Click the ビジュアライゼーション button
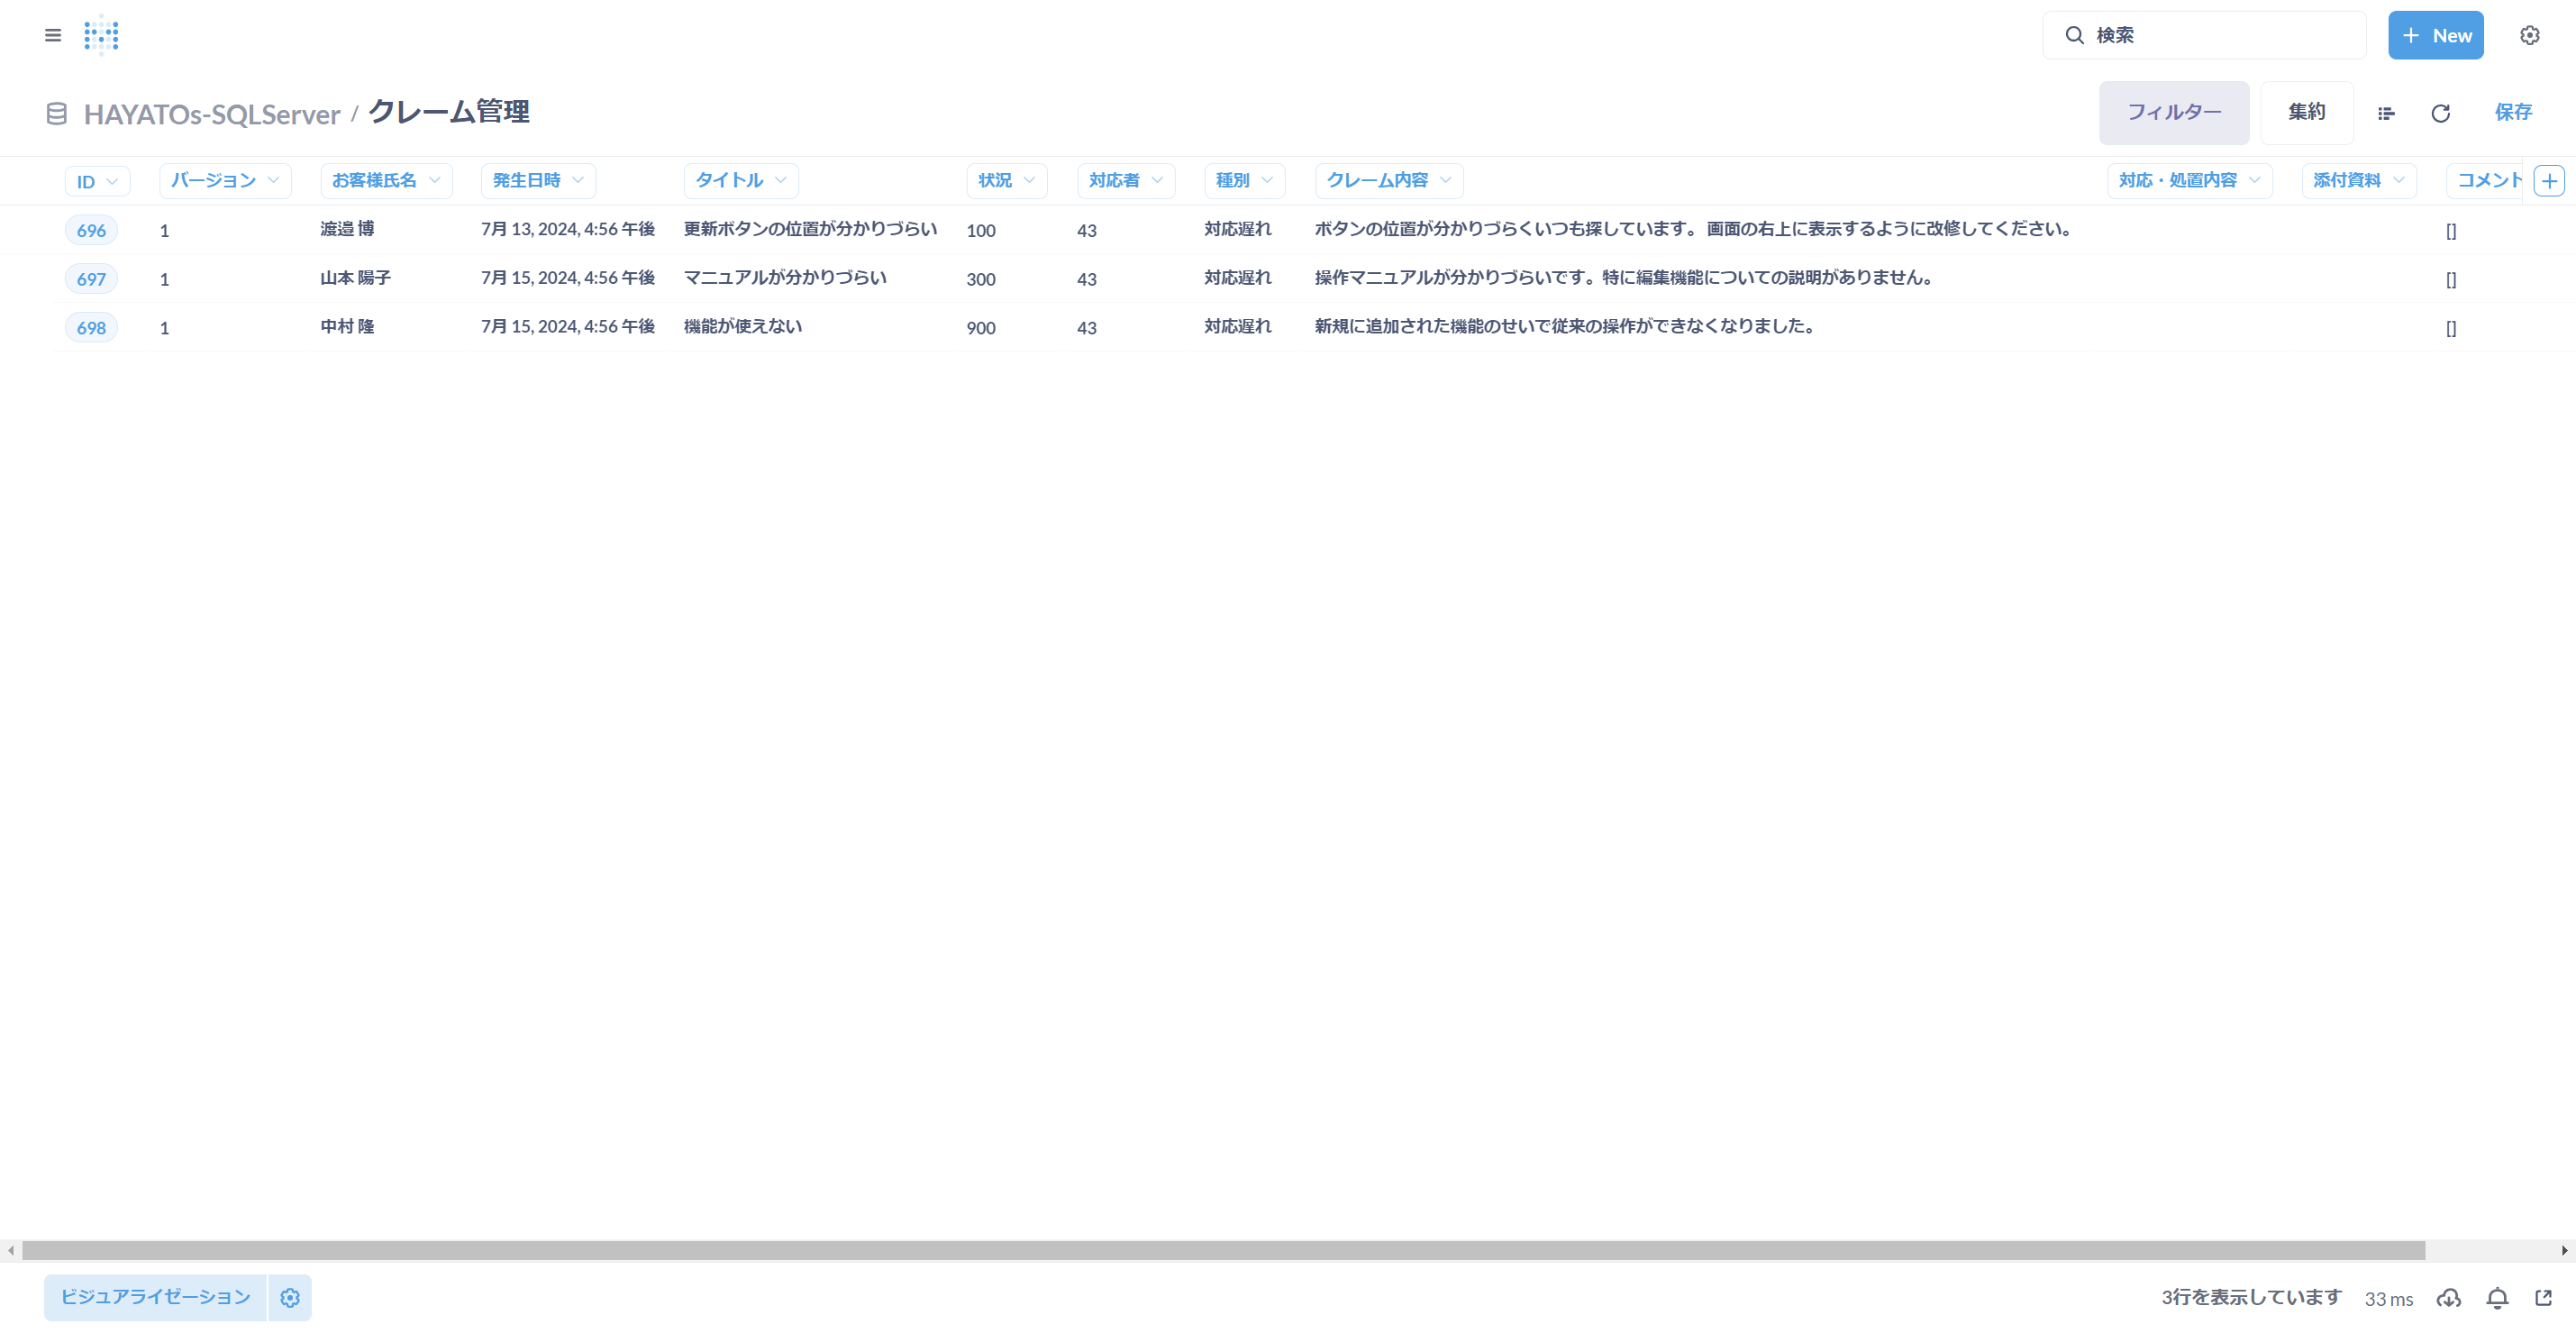The image size is (2576, 1333). pos(155,1297)
